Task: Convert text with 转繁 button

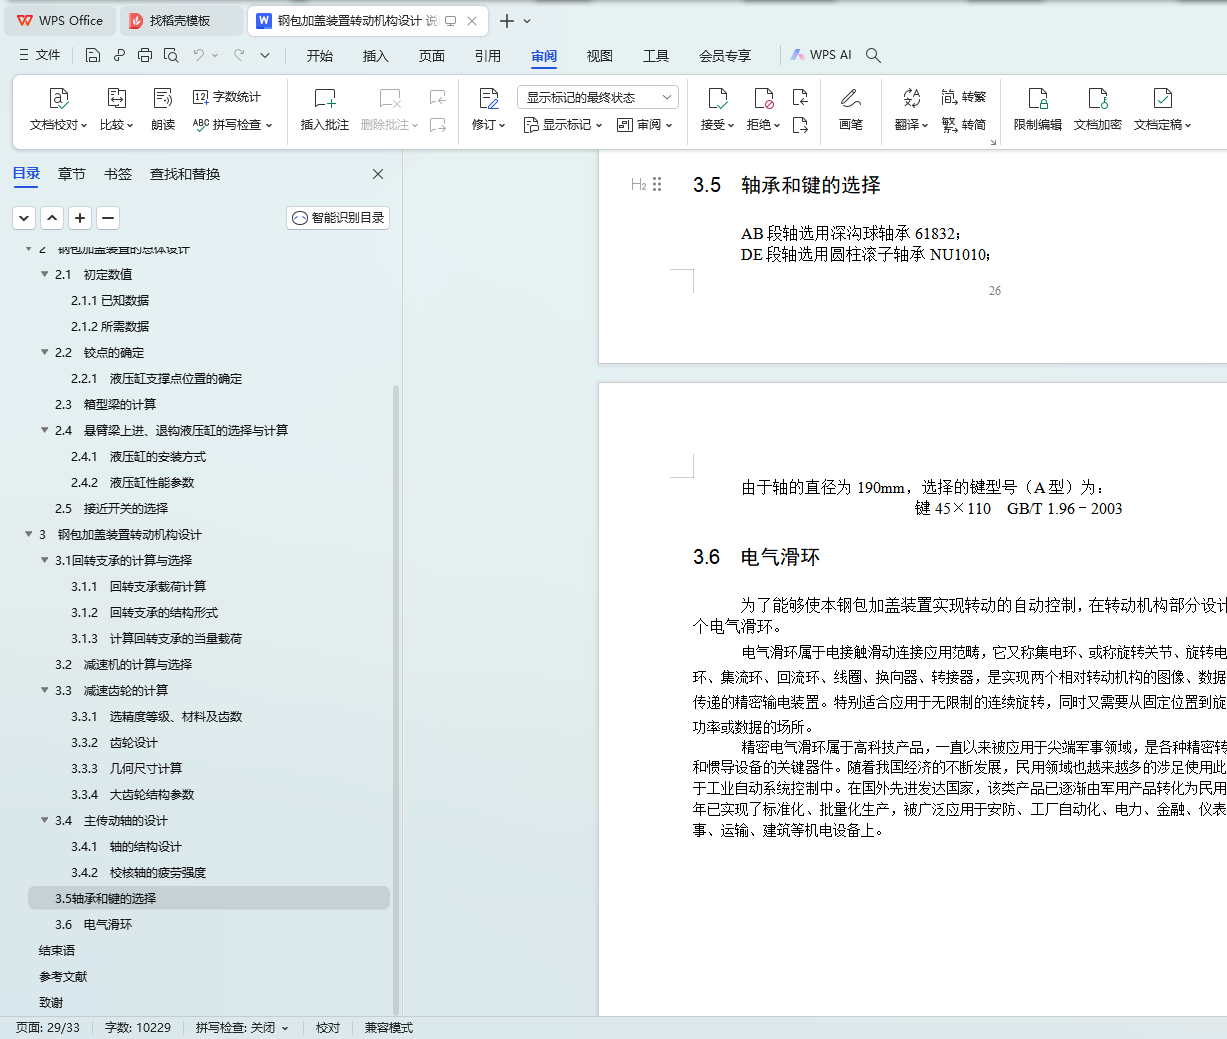Action: pos(964,97)
